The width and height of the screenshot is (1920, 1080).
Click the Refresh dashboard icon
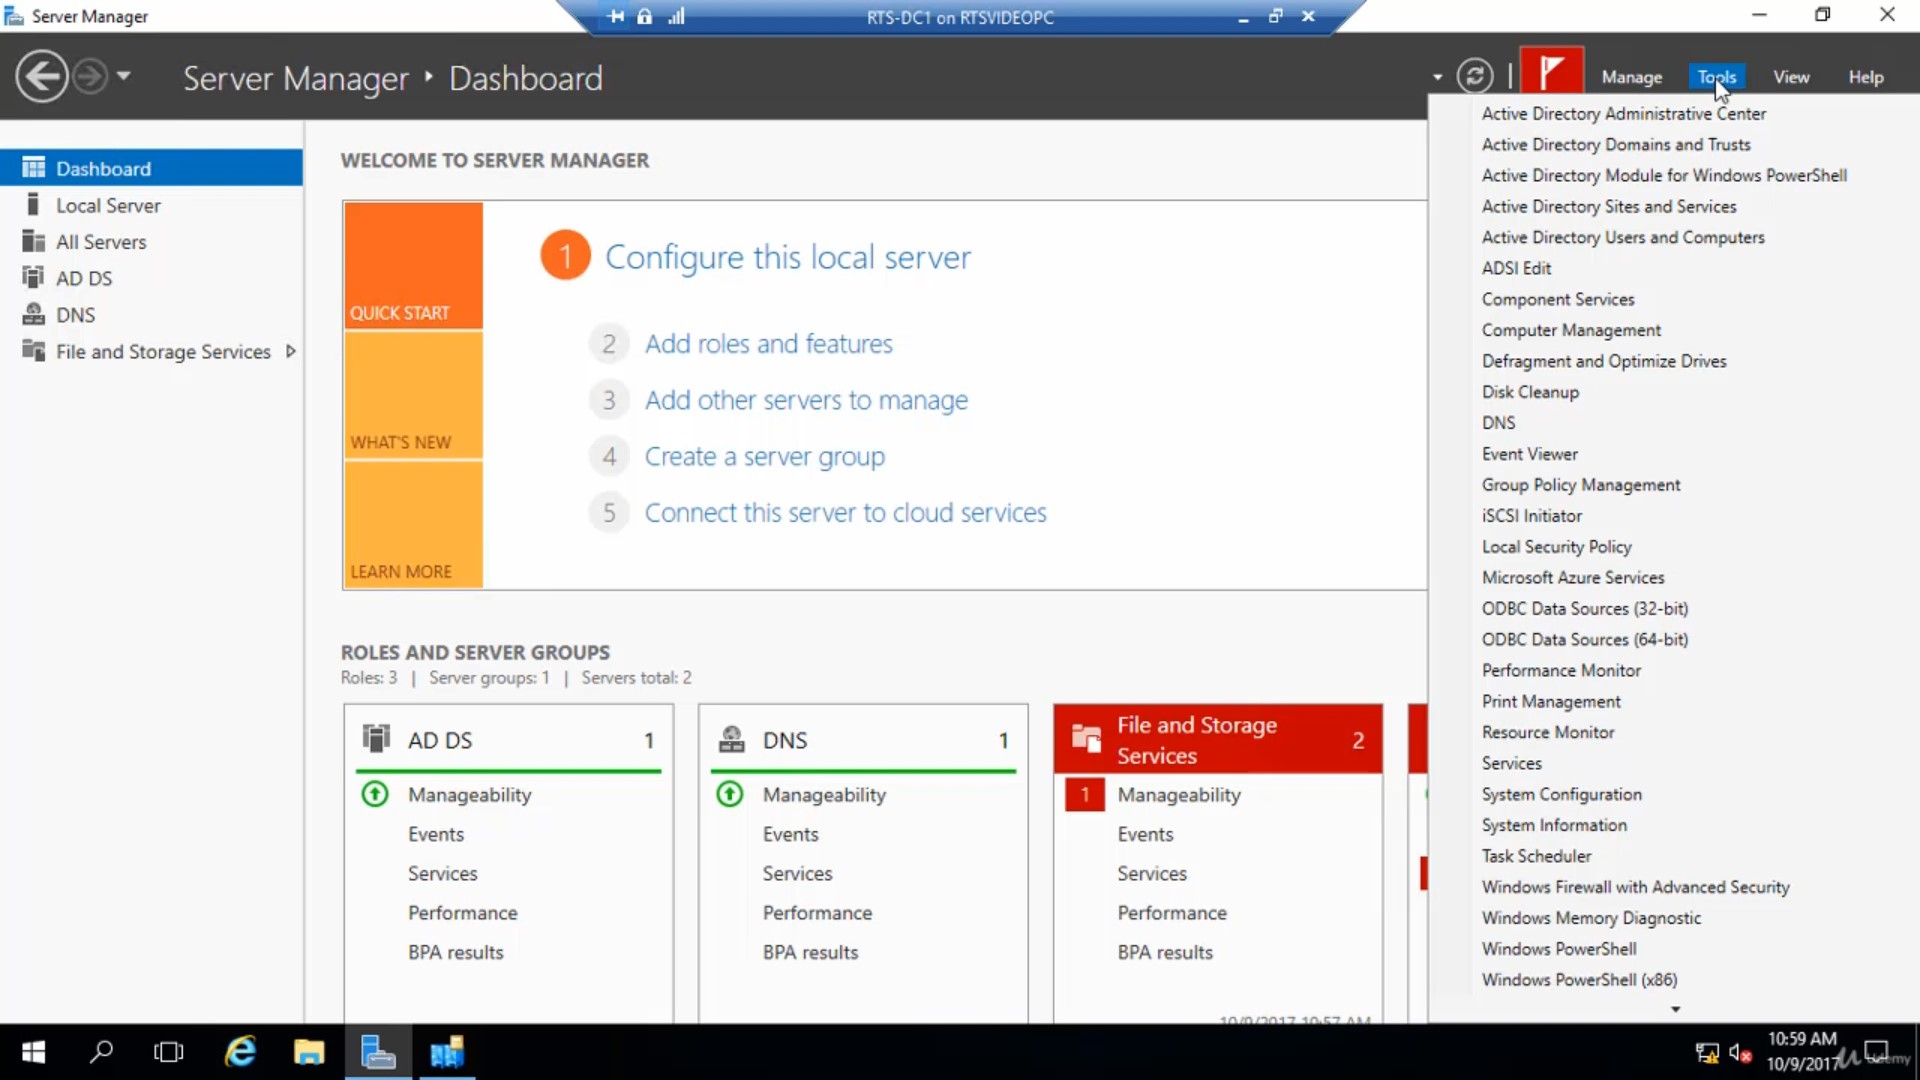(x=1475, y=76)
